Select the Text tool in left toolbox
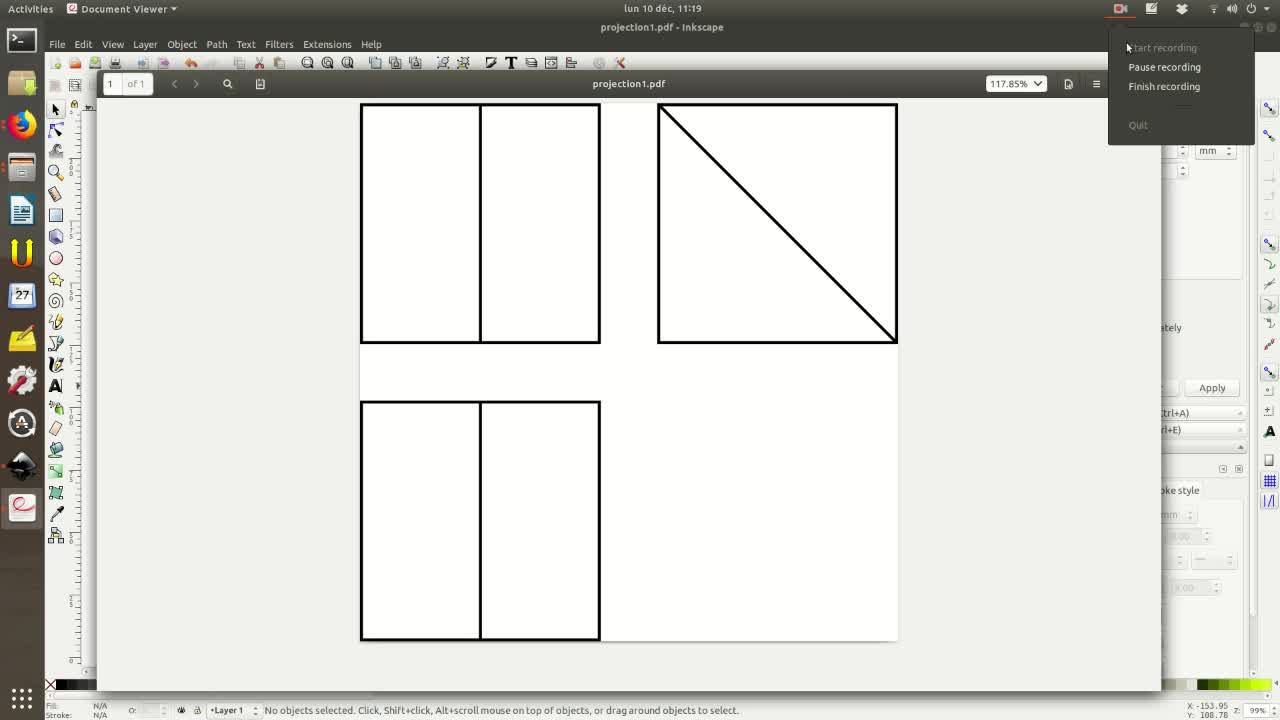Image resolution: width=1280 pixels, height=720 pixels. 56,386
